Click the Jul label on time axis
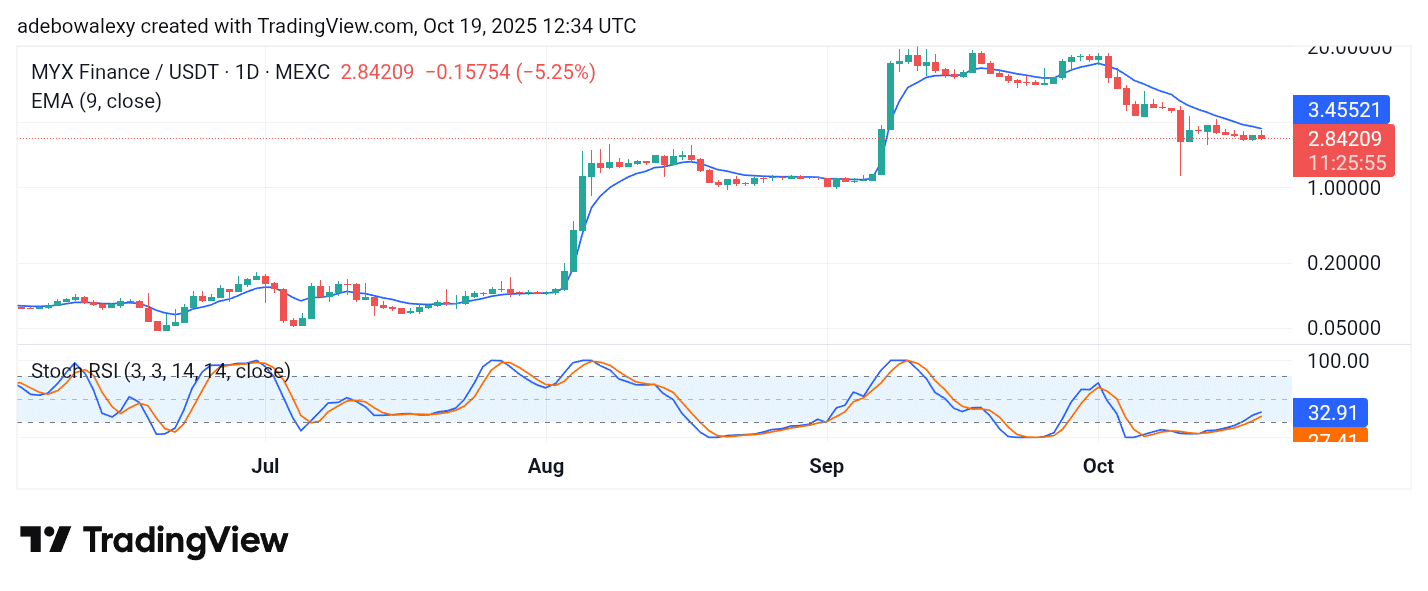 pyautogui.click(x=265, y=466)
